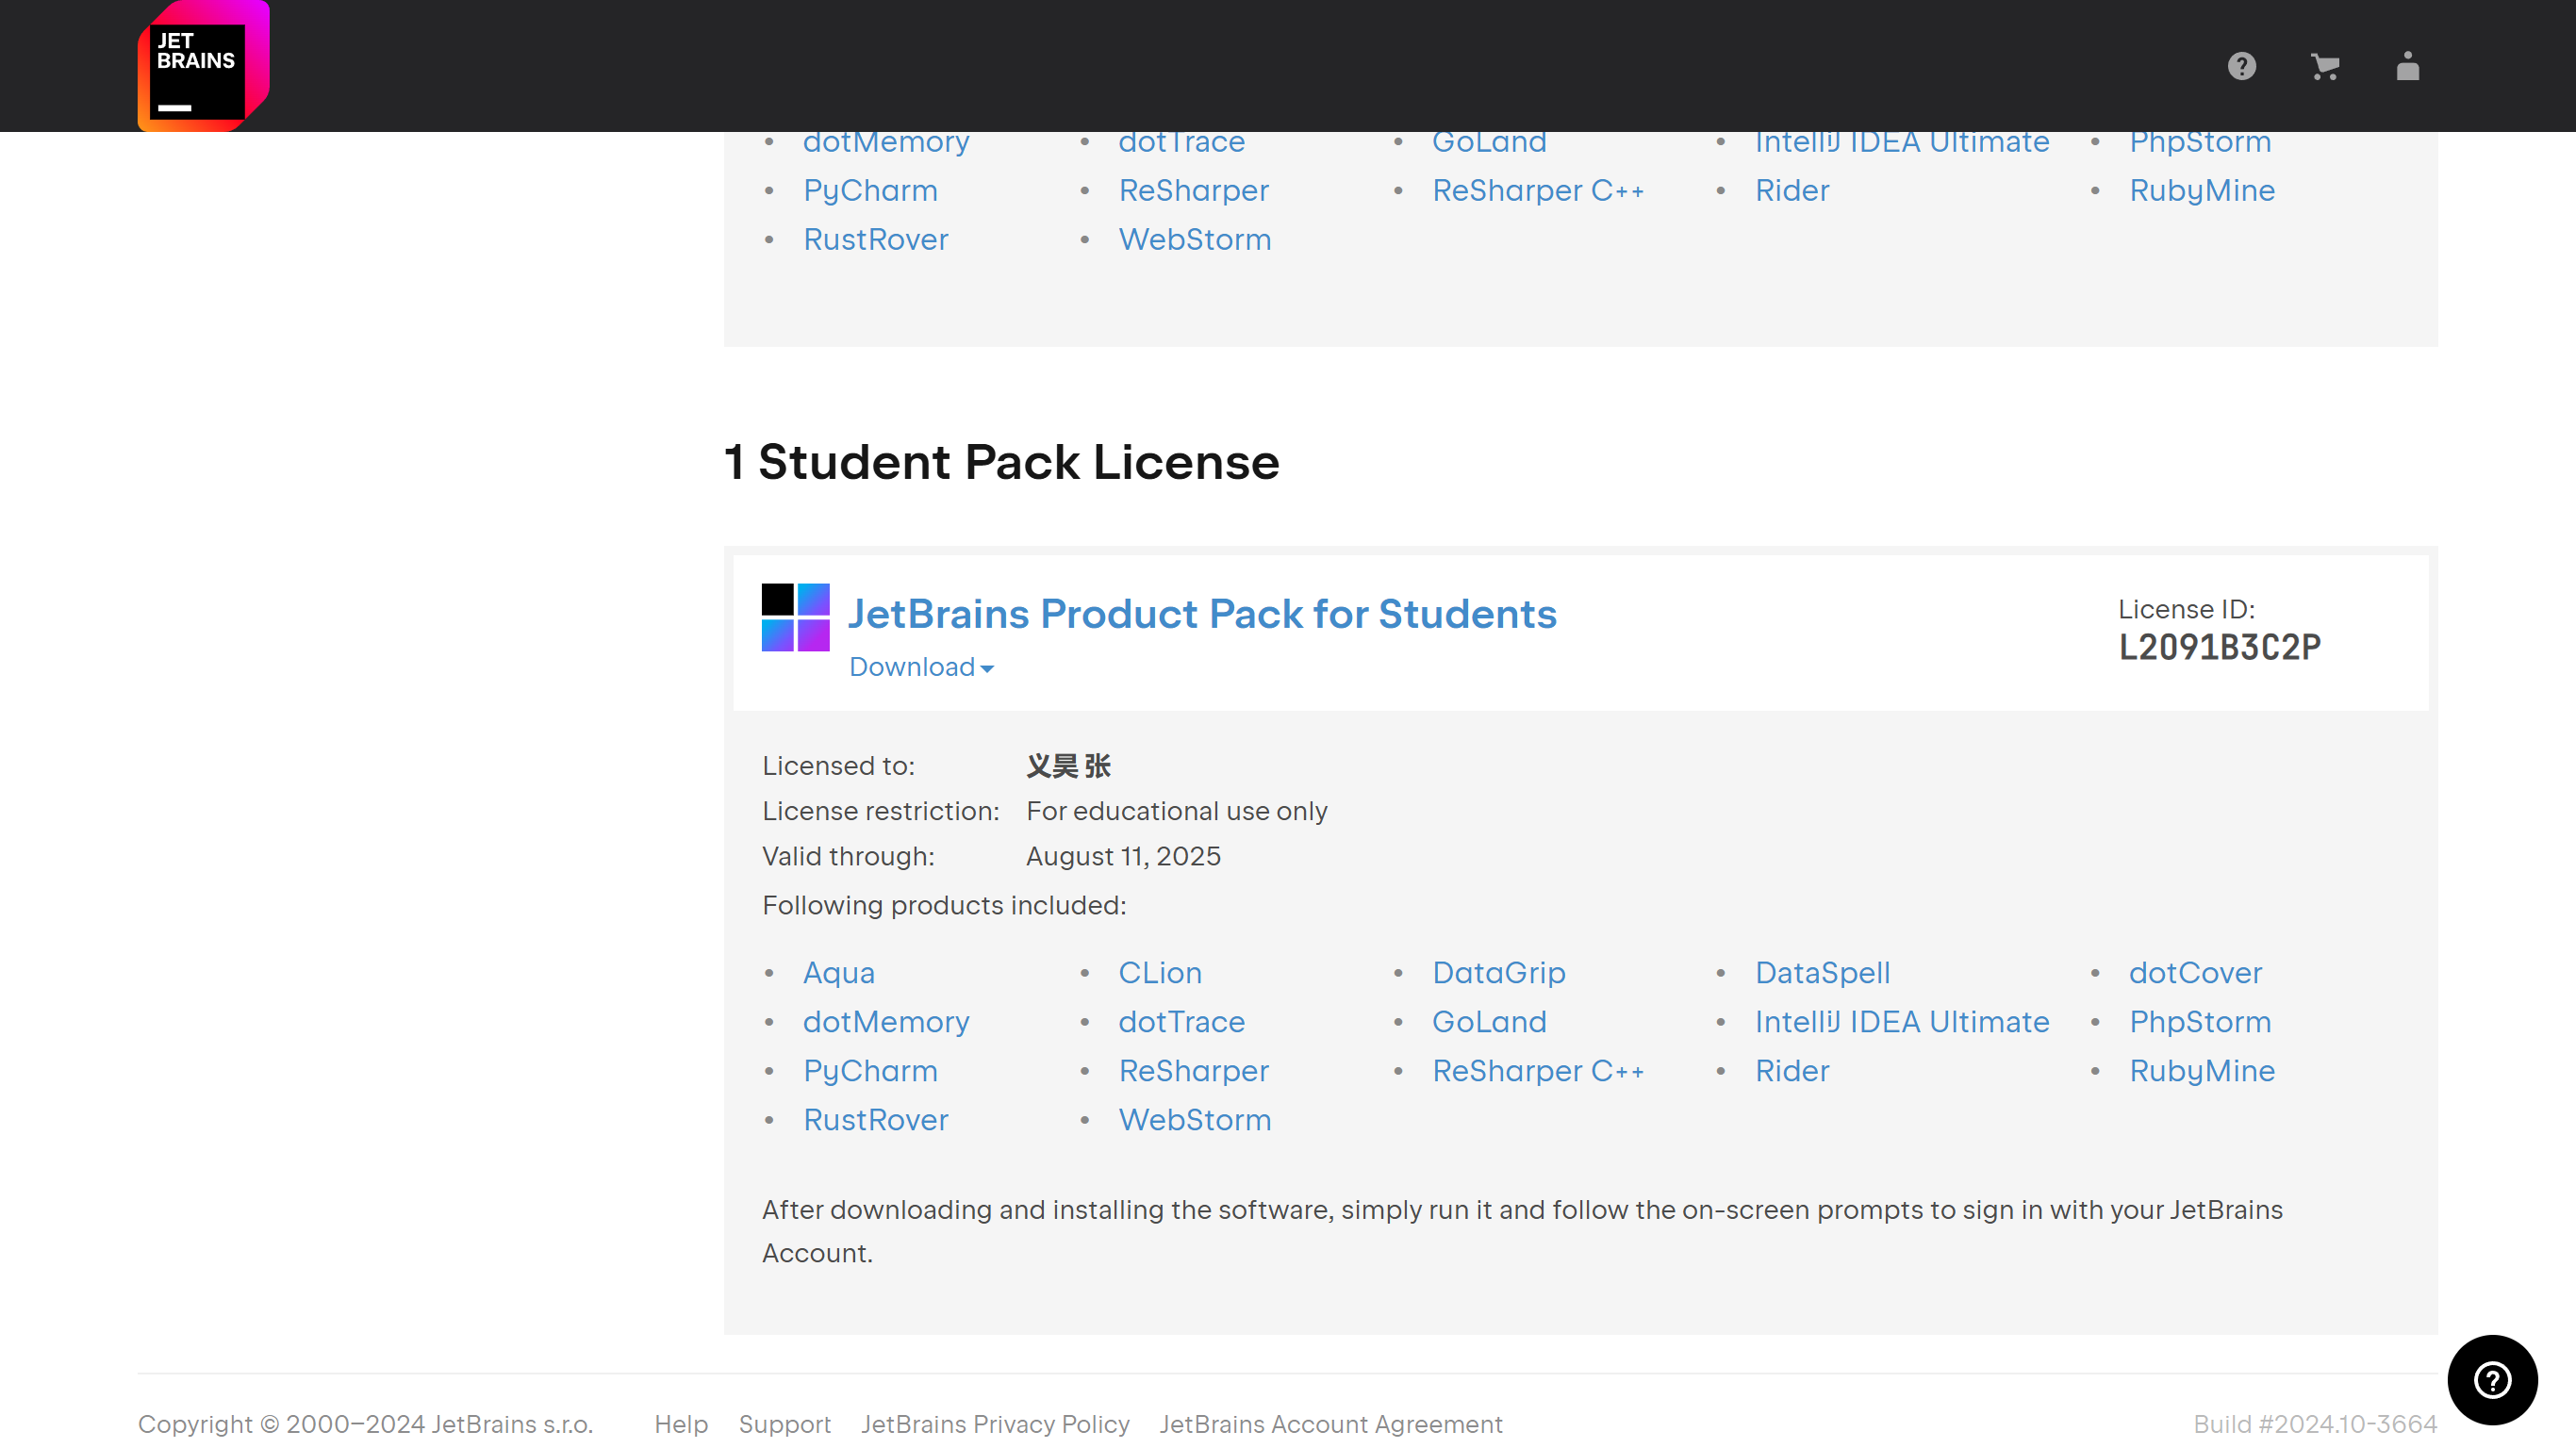Open RubyMine link in Student Pack list
Image resolution: width=2576 pixels, height=1448 pixels.
coord(2202,1070)
